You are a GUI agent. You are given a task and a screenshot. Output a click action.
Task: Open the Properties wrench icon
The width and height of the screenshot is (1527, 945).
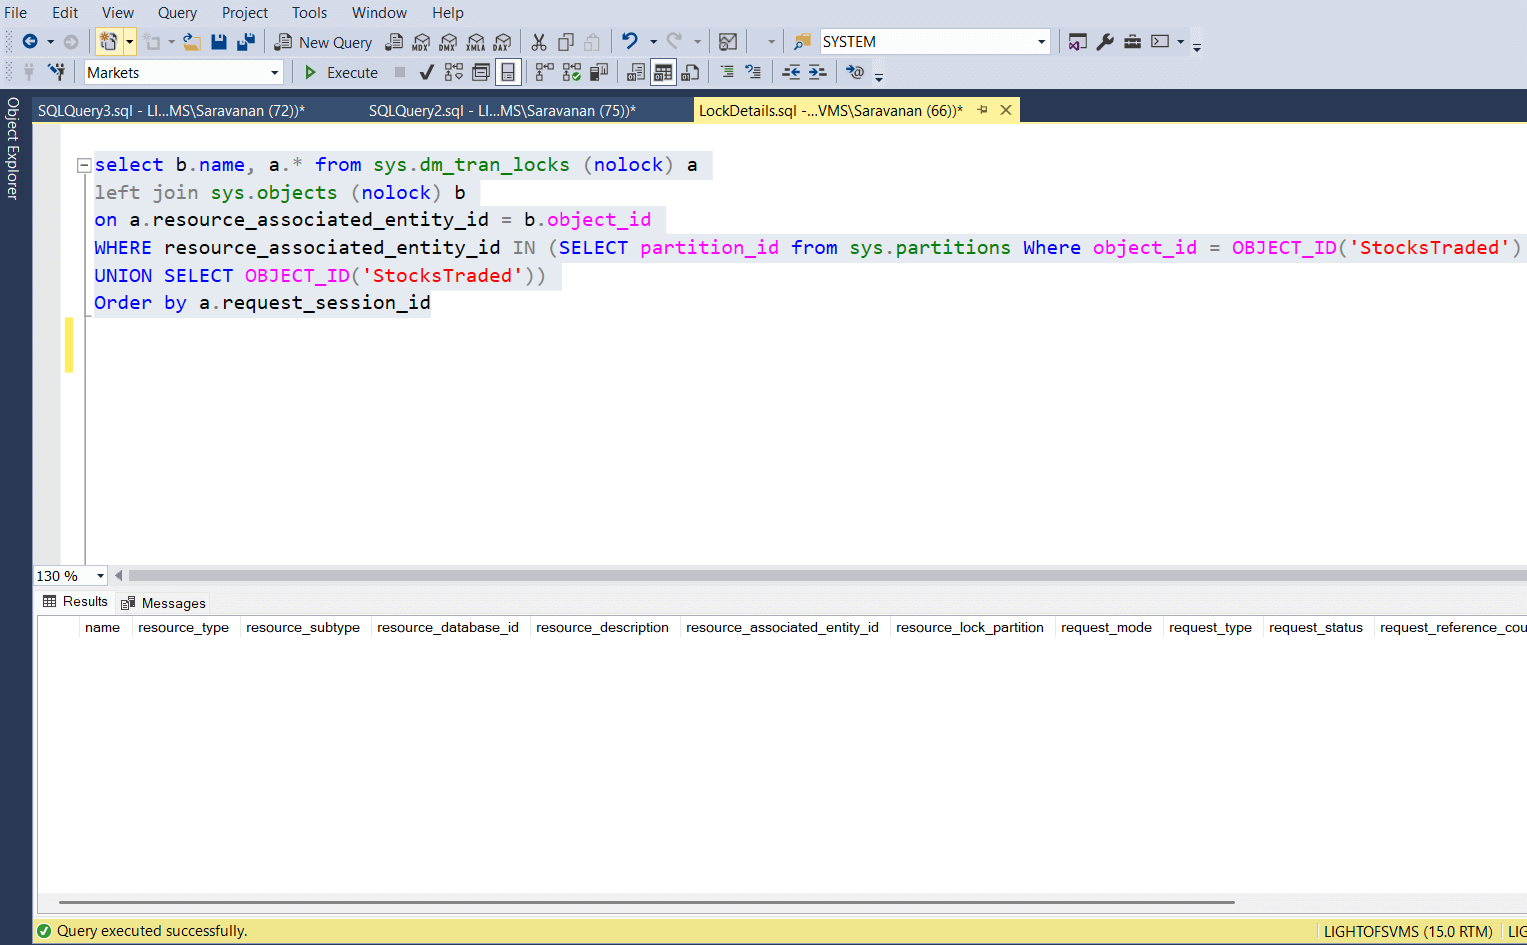click(1105, 42)
